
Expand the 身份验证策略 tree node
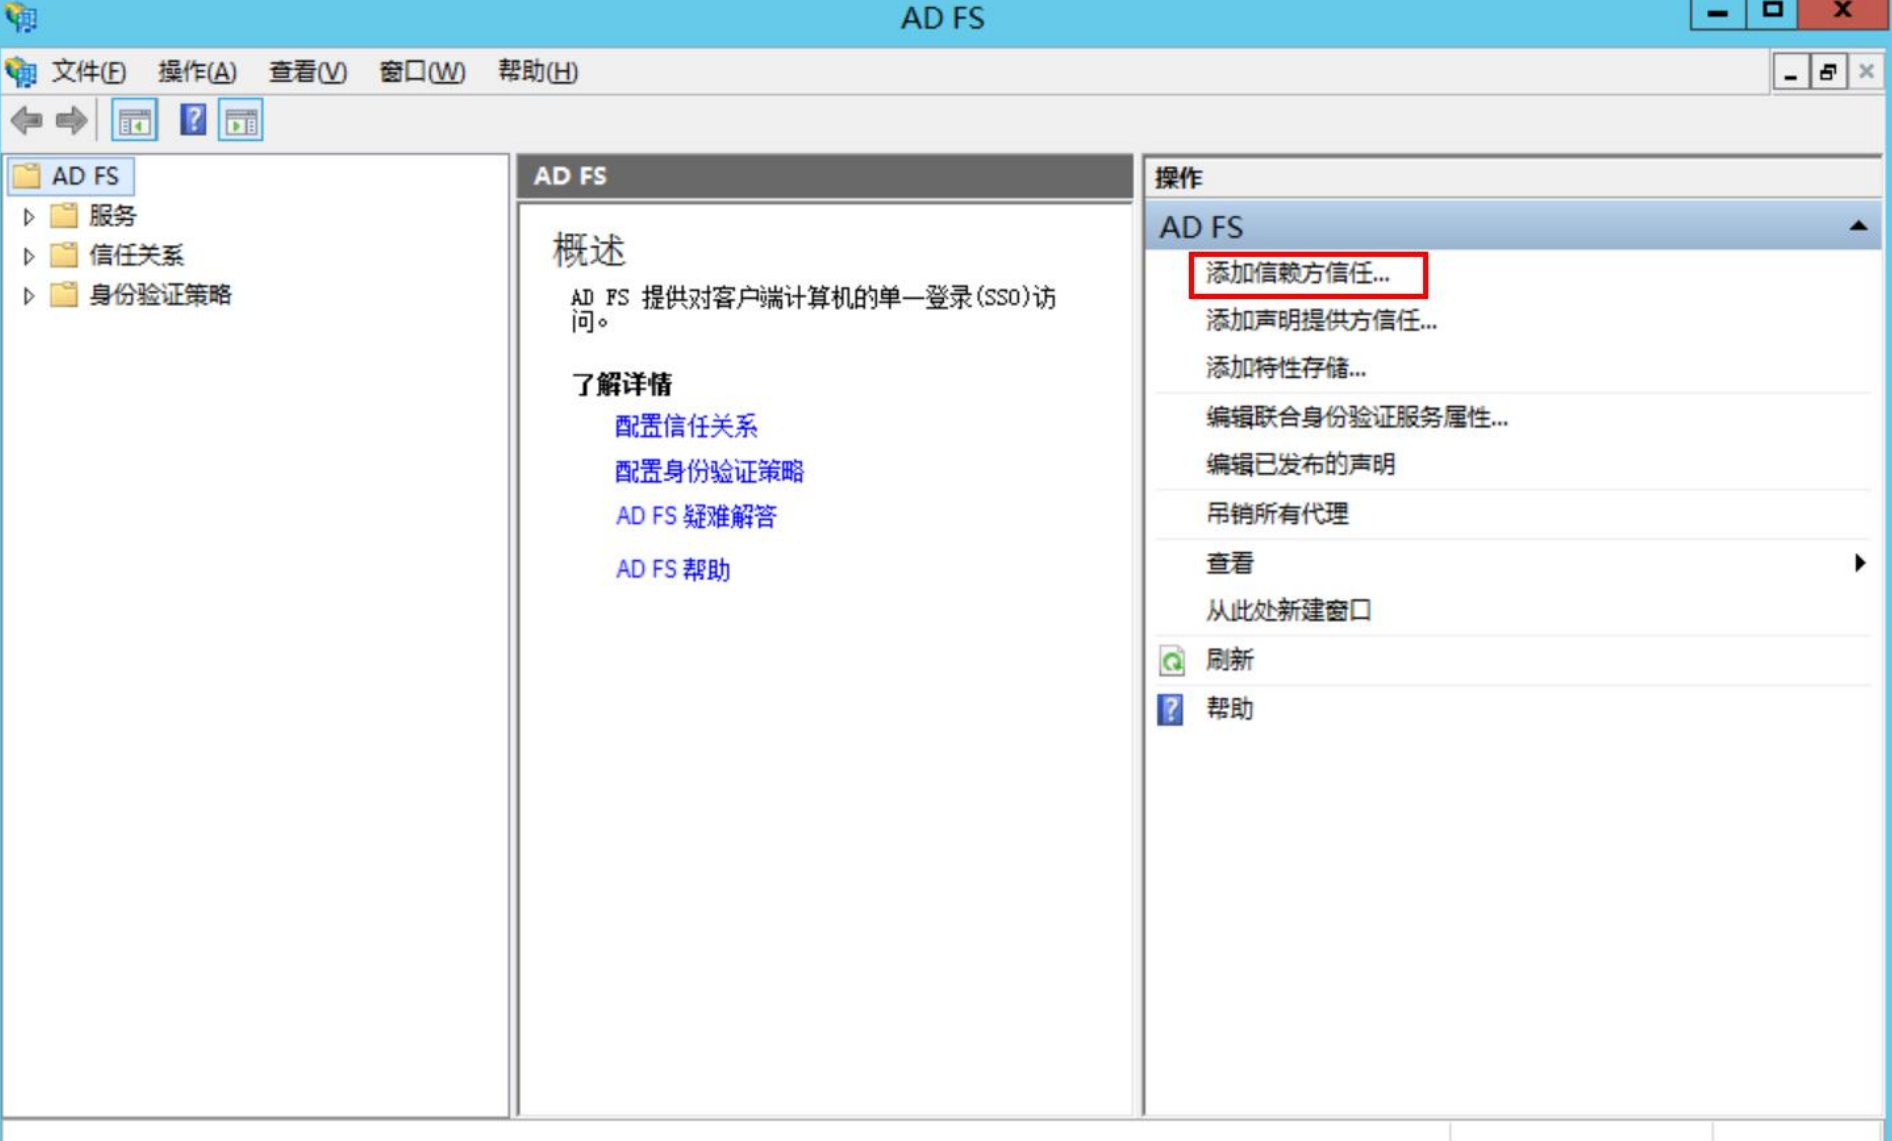pos(29,295)
